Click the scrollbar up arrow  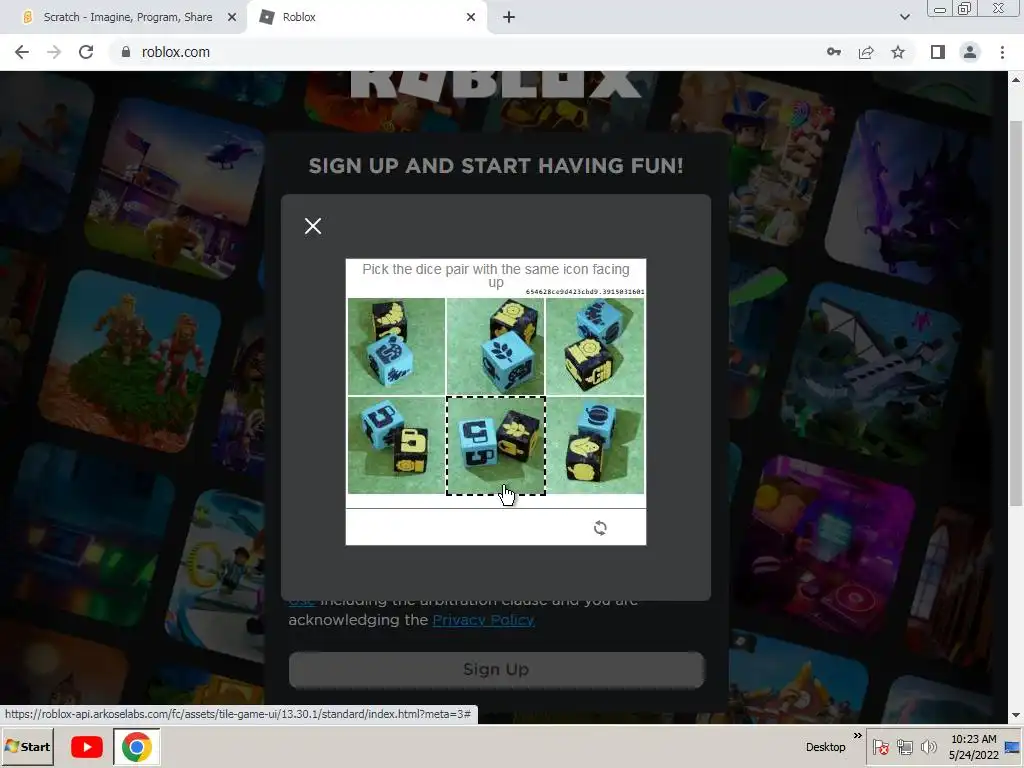1016,80
